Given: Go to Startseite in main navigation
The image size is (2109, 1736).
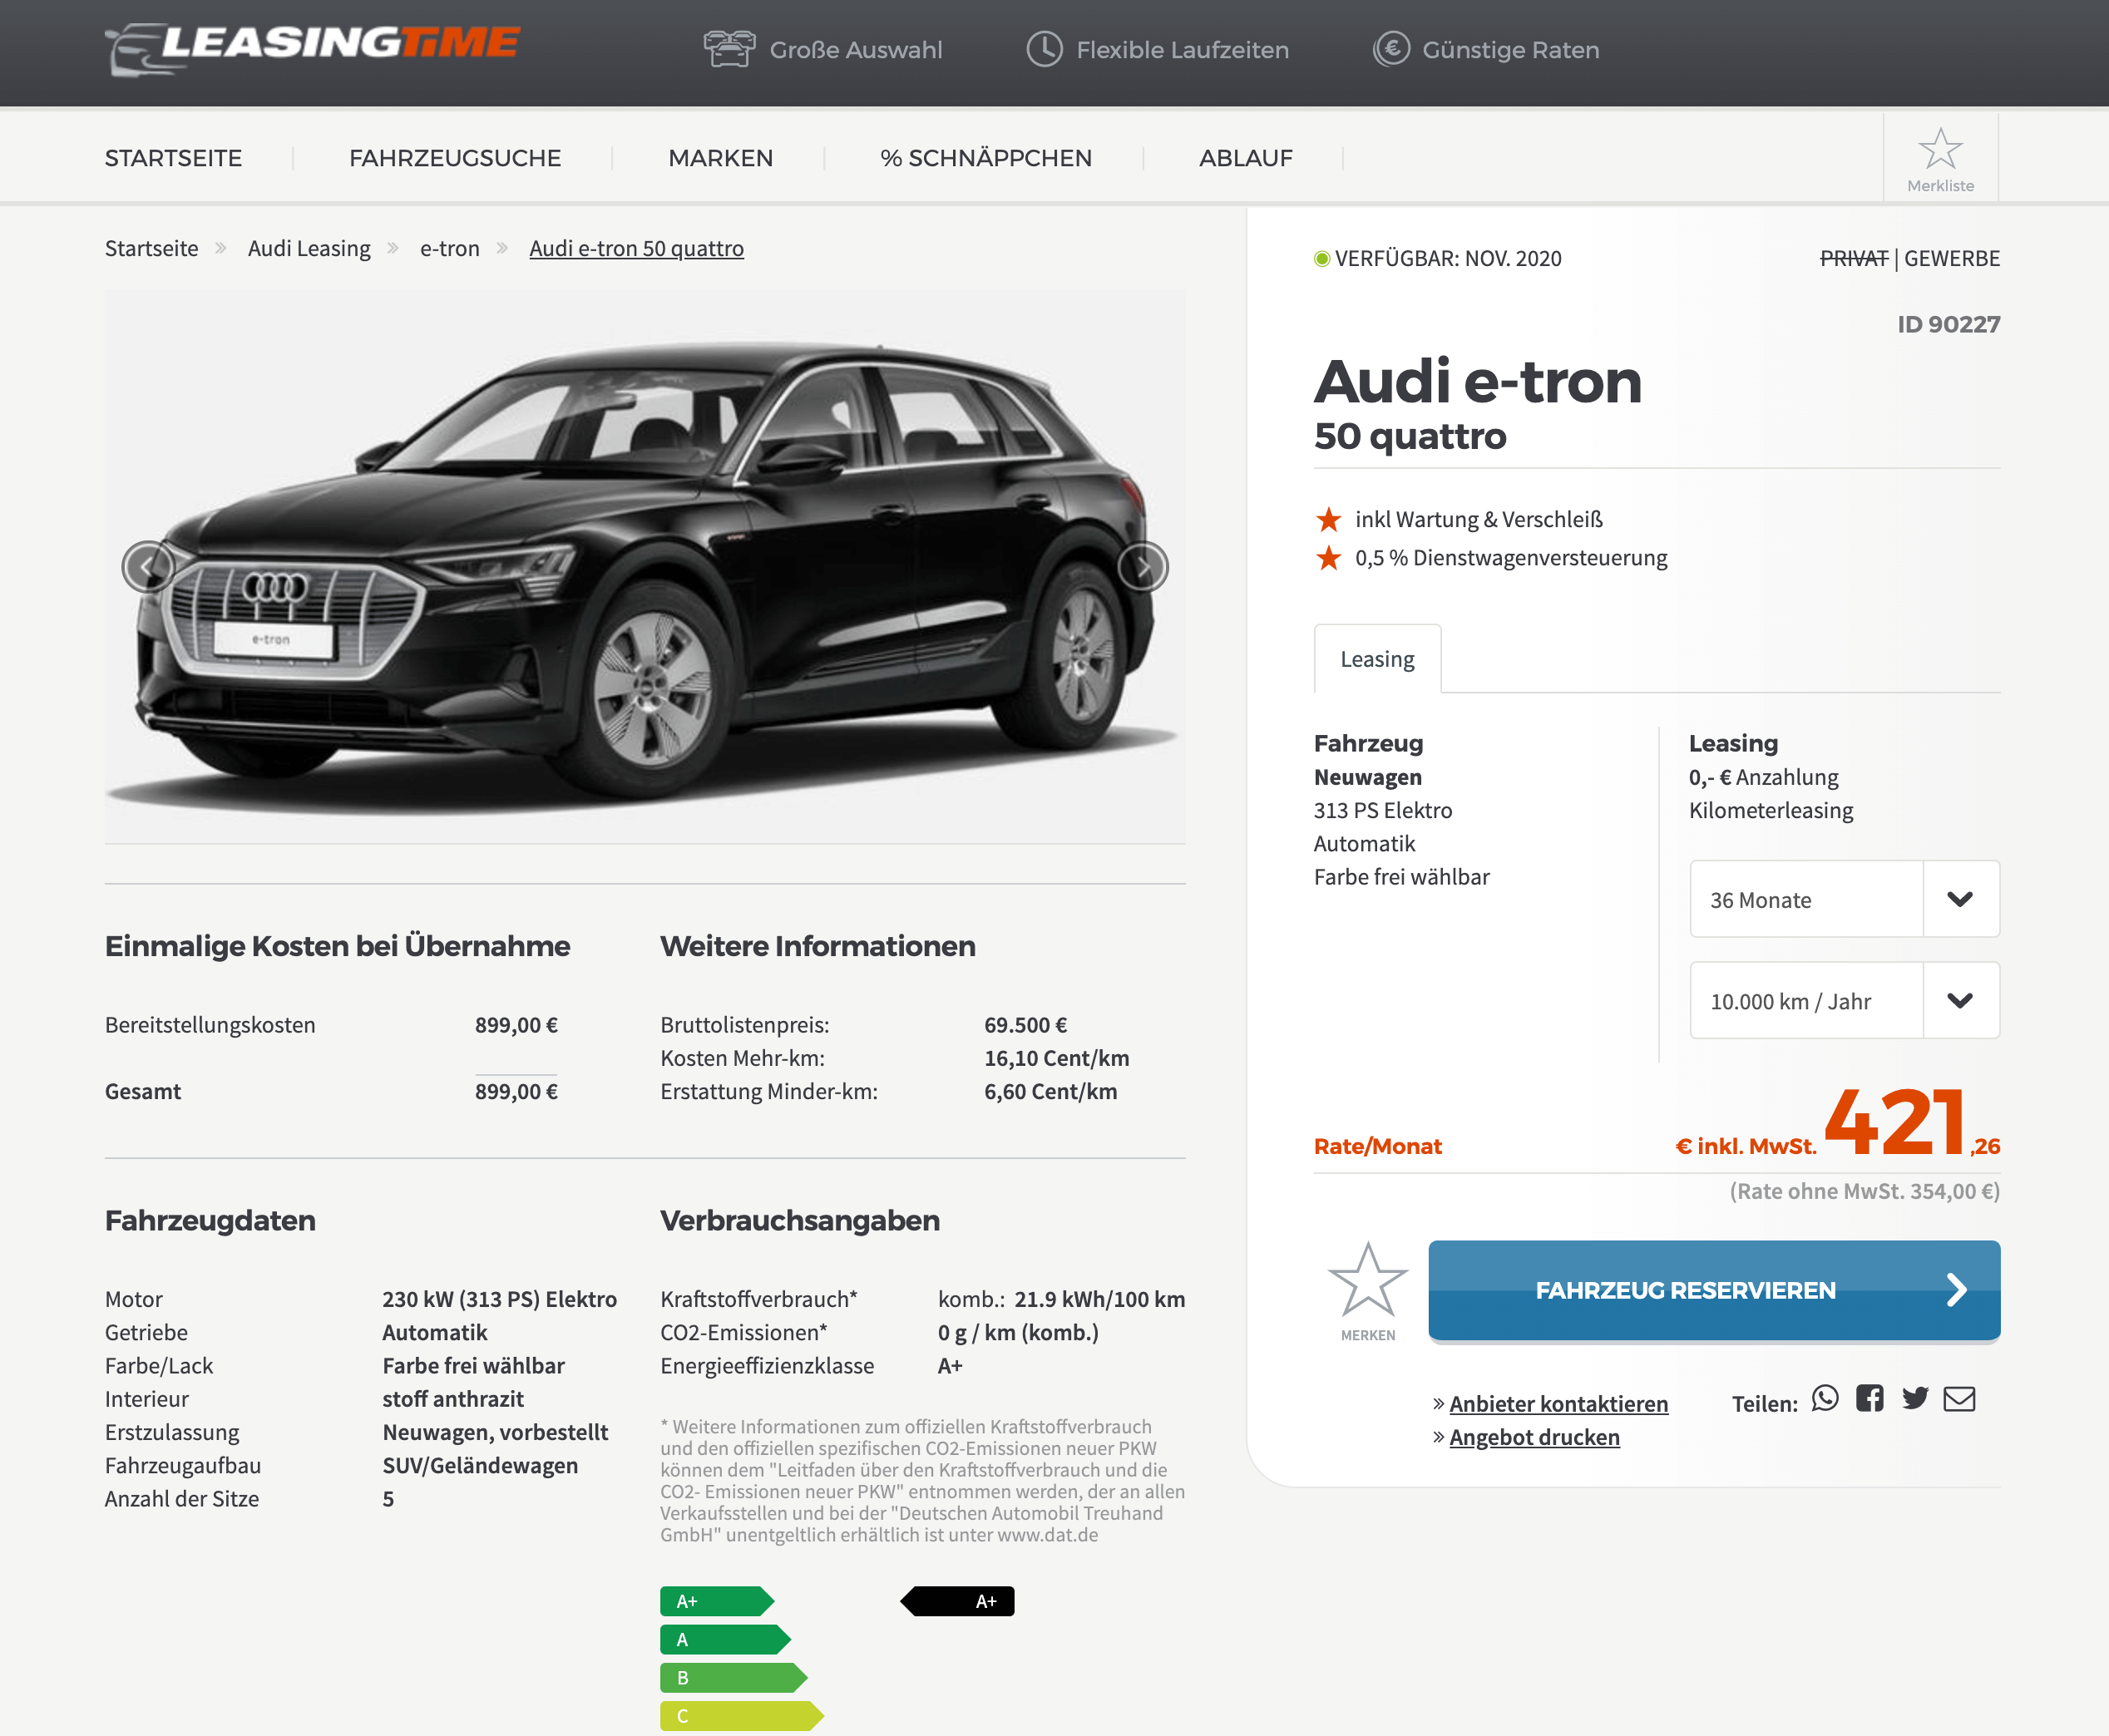Looking at the screenshot, I should point(173,158).
